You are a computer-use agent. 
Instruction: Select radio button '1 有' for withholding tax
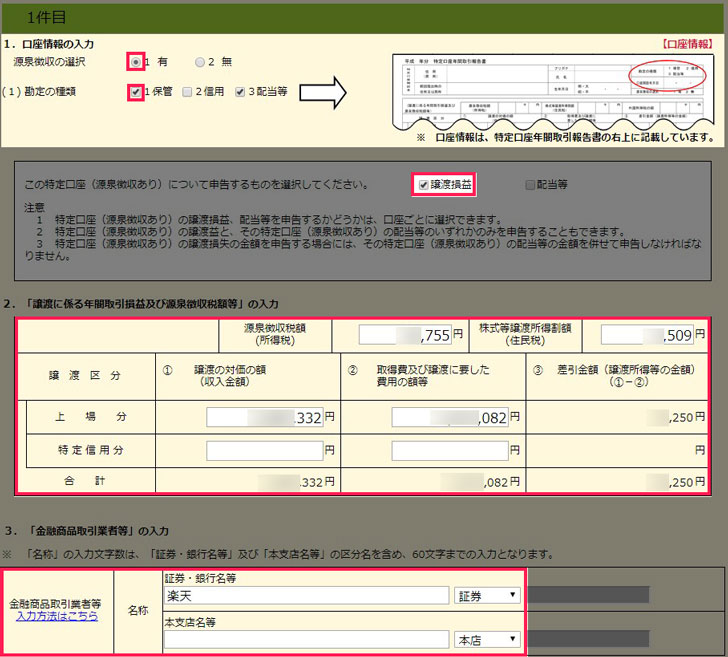pyautogui.click(x=136, y=61)
